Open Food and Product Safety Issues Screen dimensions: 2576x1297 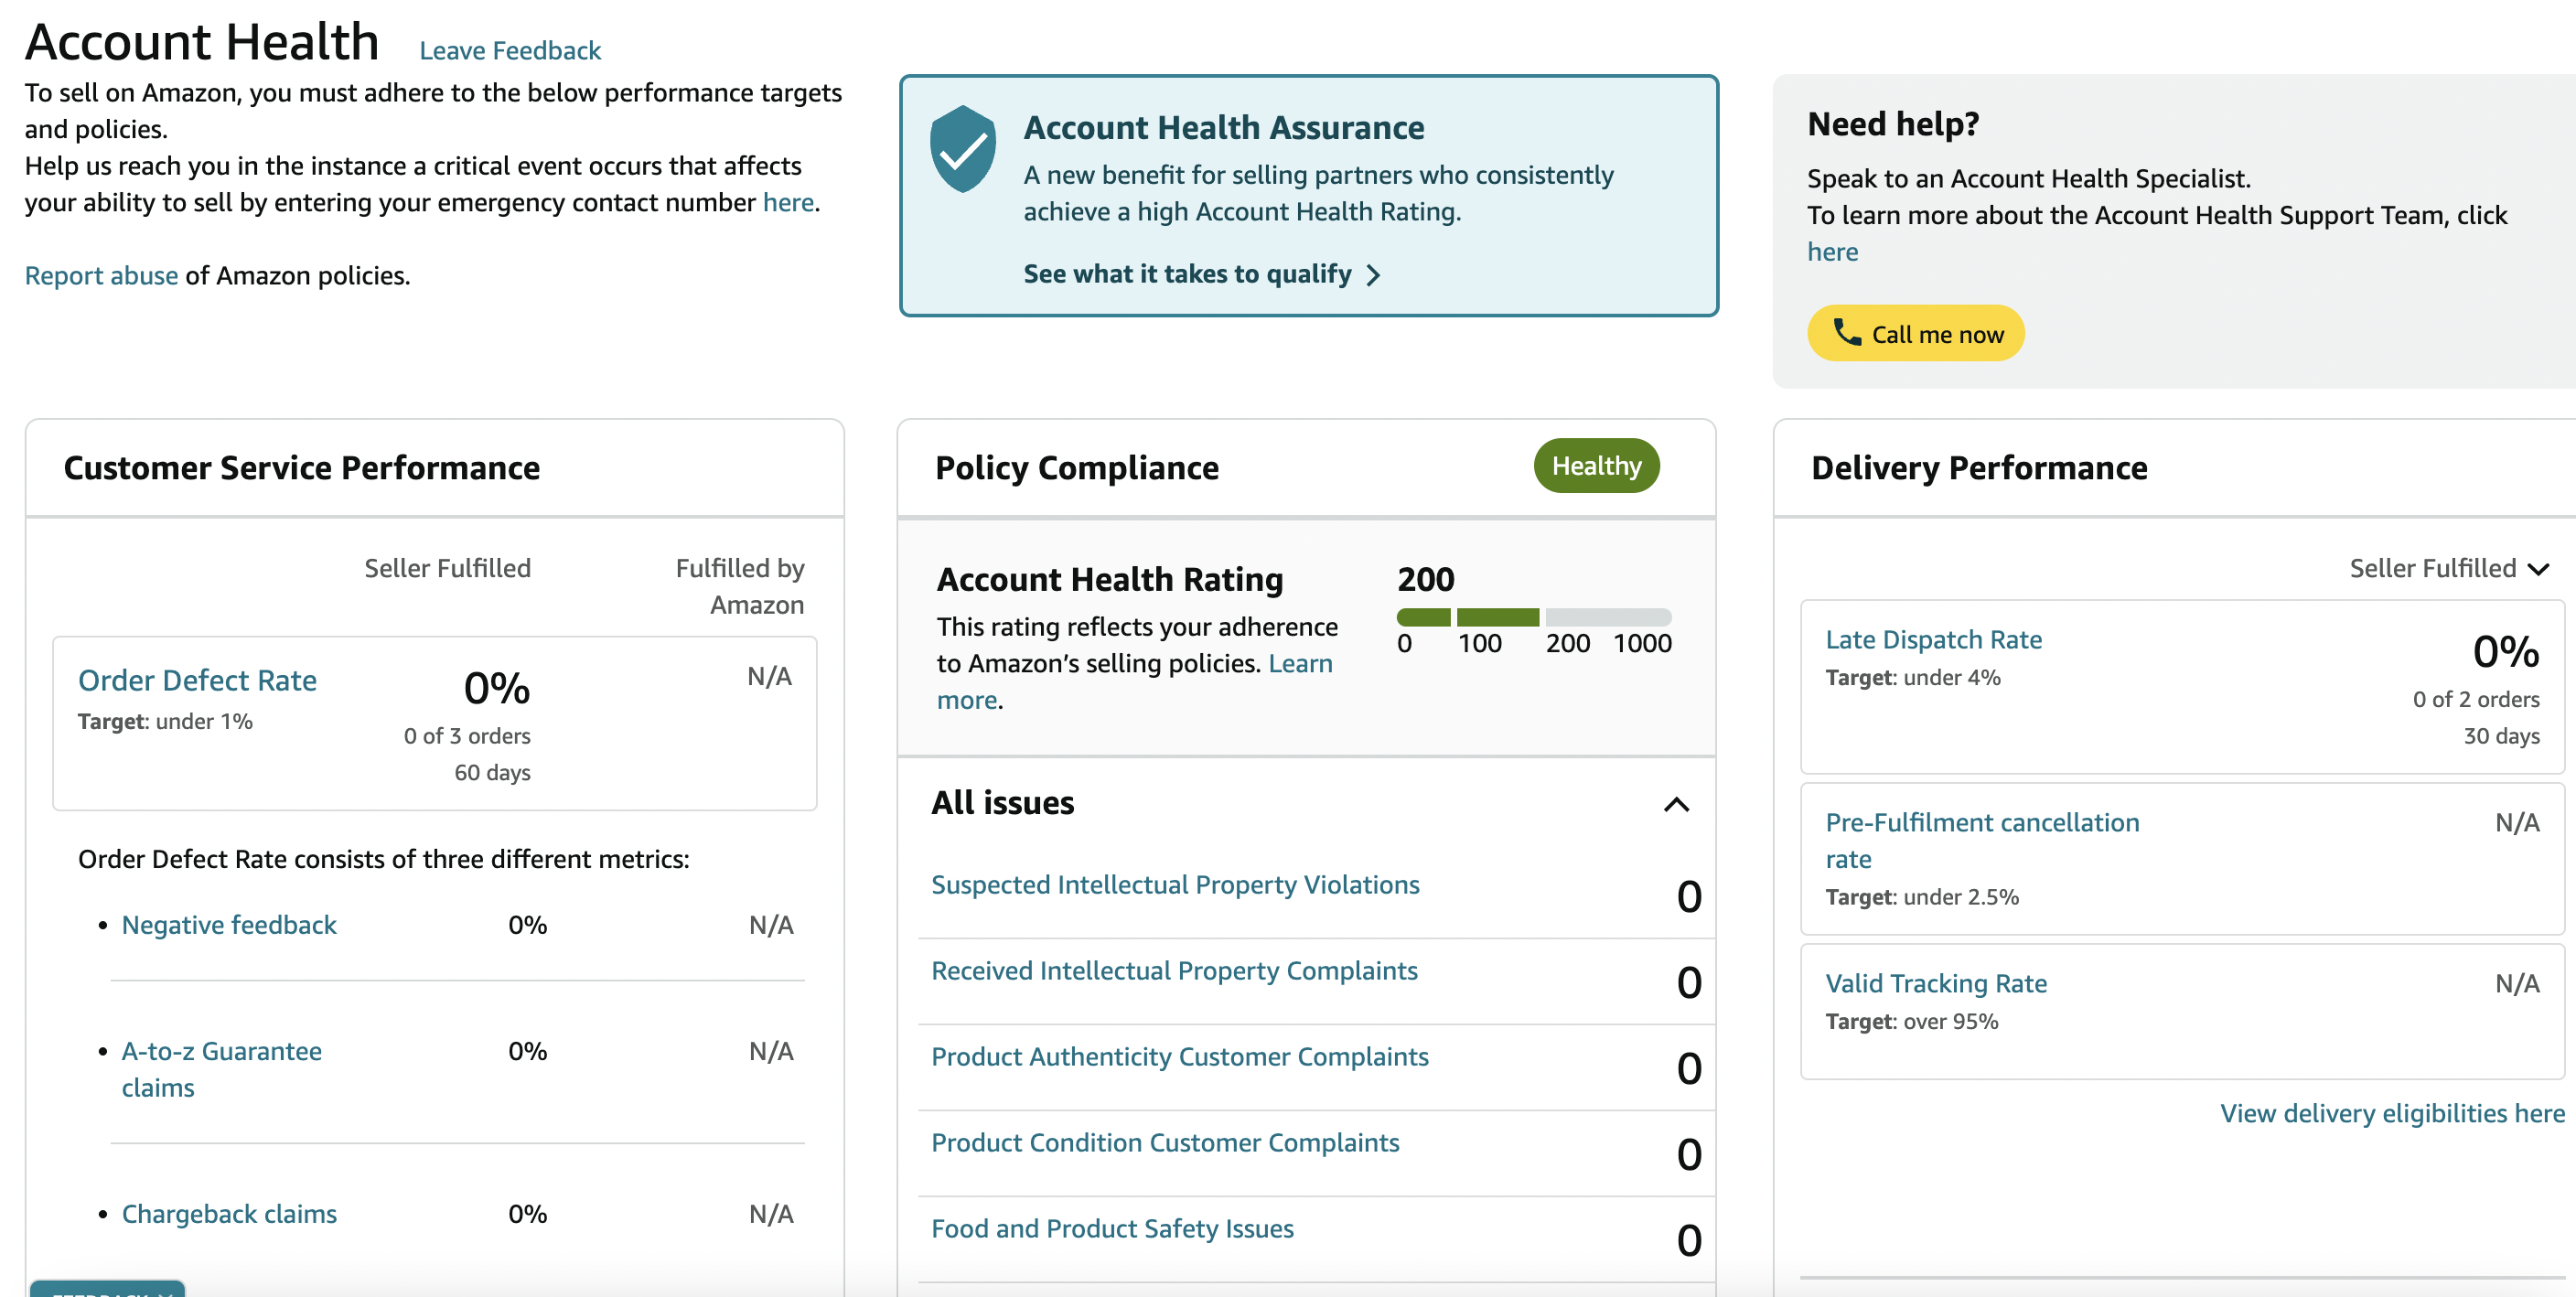[1112, 1229]
